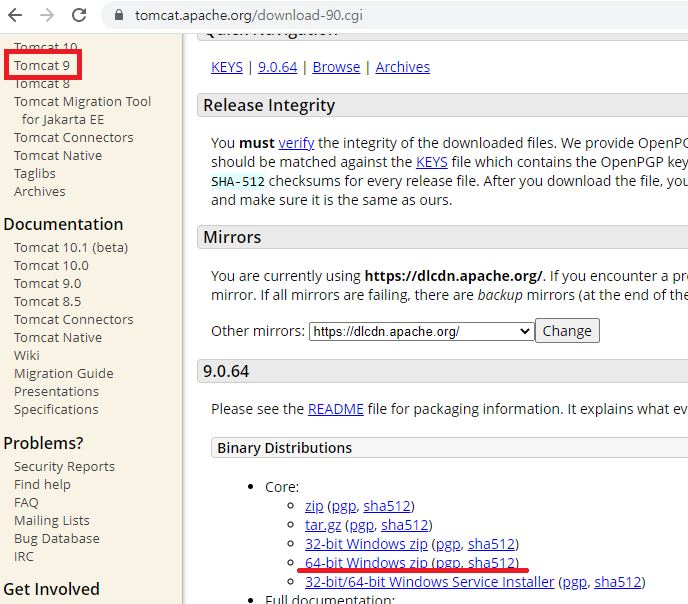This screenshot has width=688, height=604.
Task: Open the Wiki link
Action: click(x=26, y=356)
